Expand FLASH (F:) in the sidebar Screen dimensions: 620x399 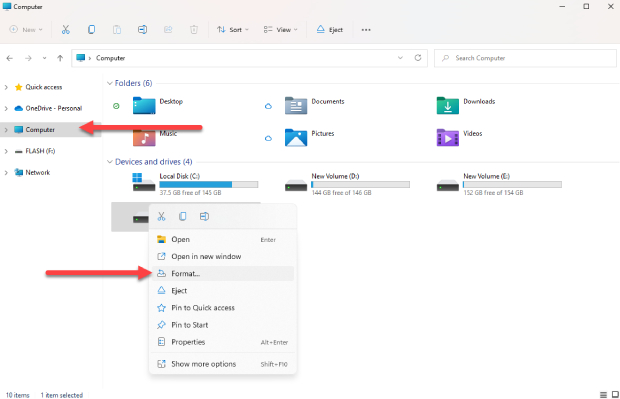(x=6, y=151)
